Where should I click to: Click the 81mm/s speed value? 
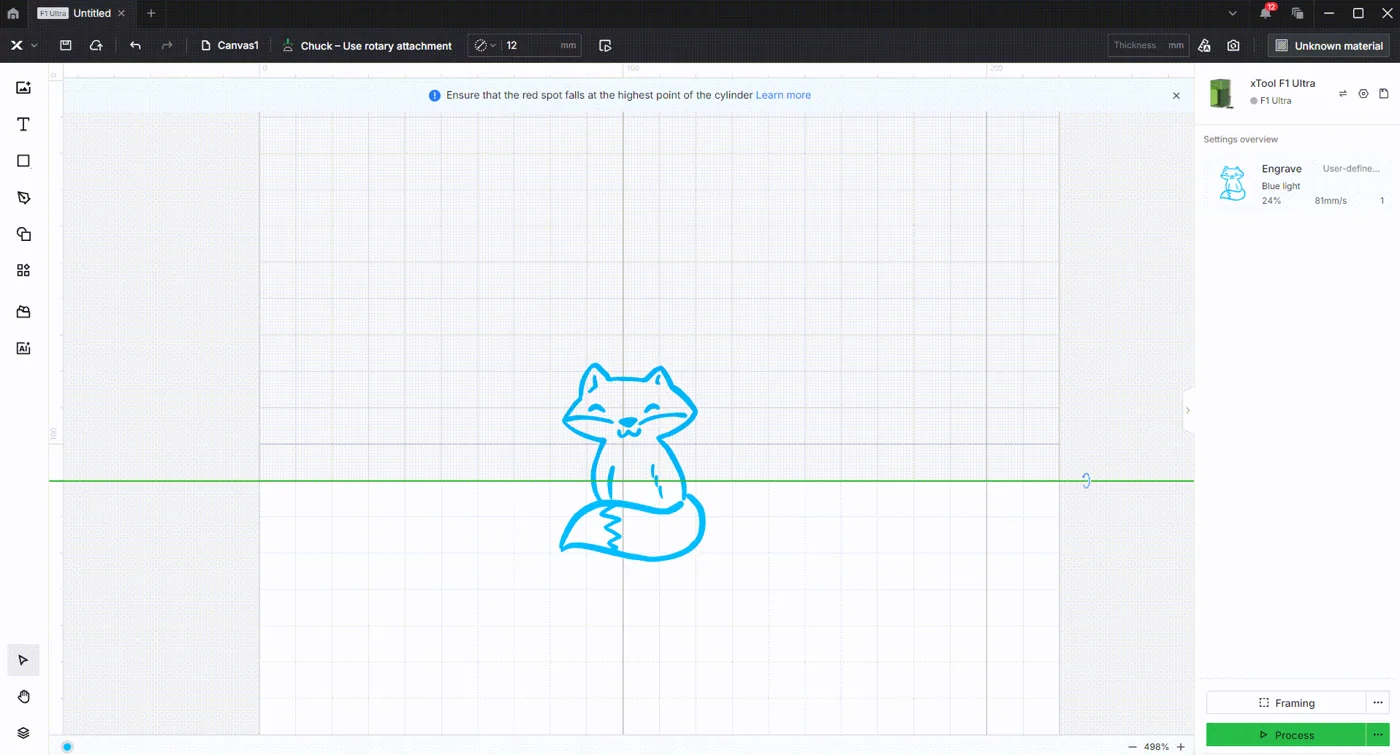[1330, 201]
